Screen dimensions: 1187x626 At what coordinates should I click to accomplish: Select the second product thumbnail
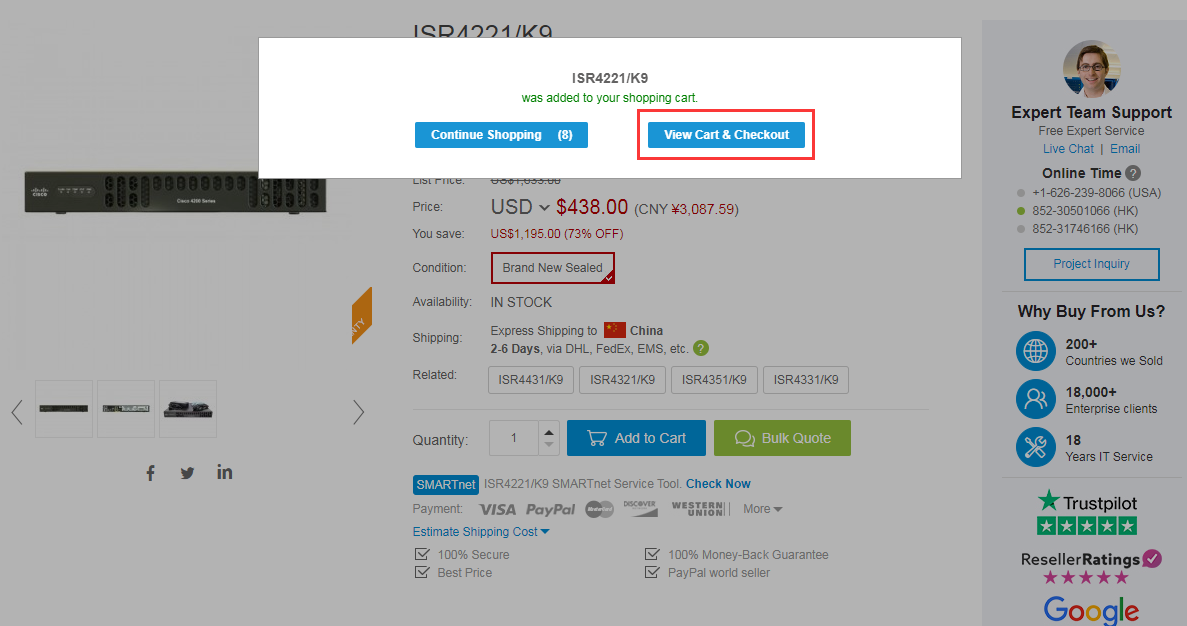126,408
